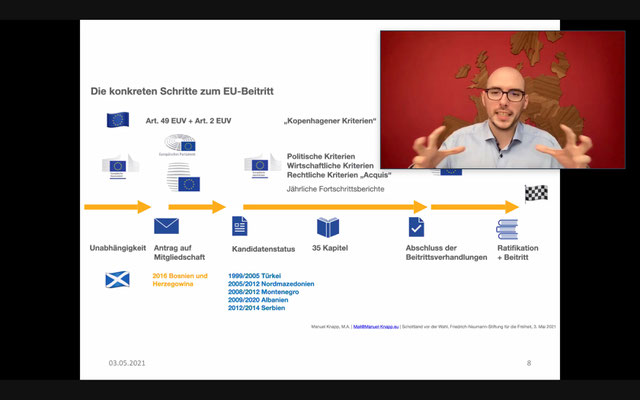Click the European Commission logo above Unabhängigkeit
Screen dimensions: 640x400
tap(120, 167)
